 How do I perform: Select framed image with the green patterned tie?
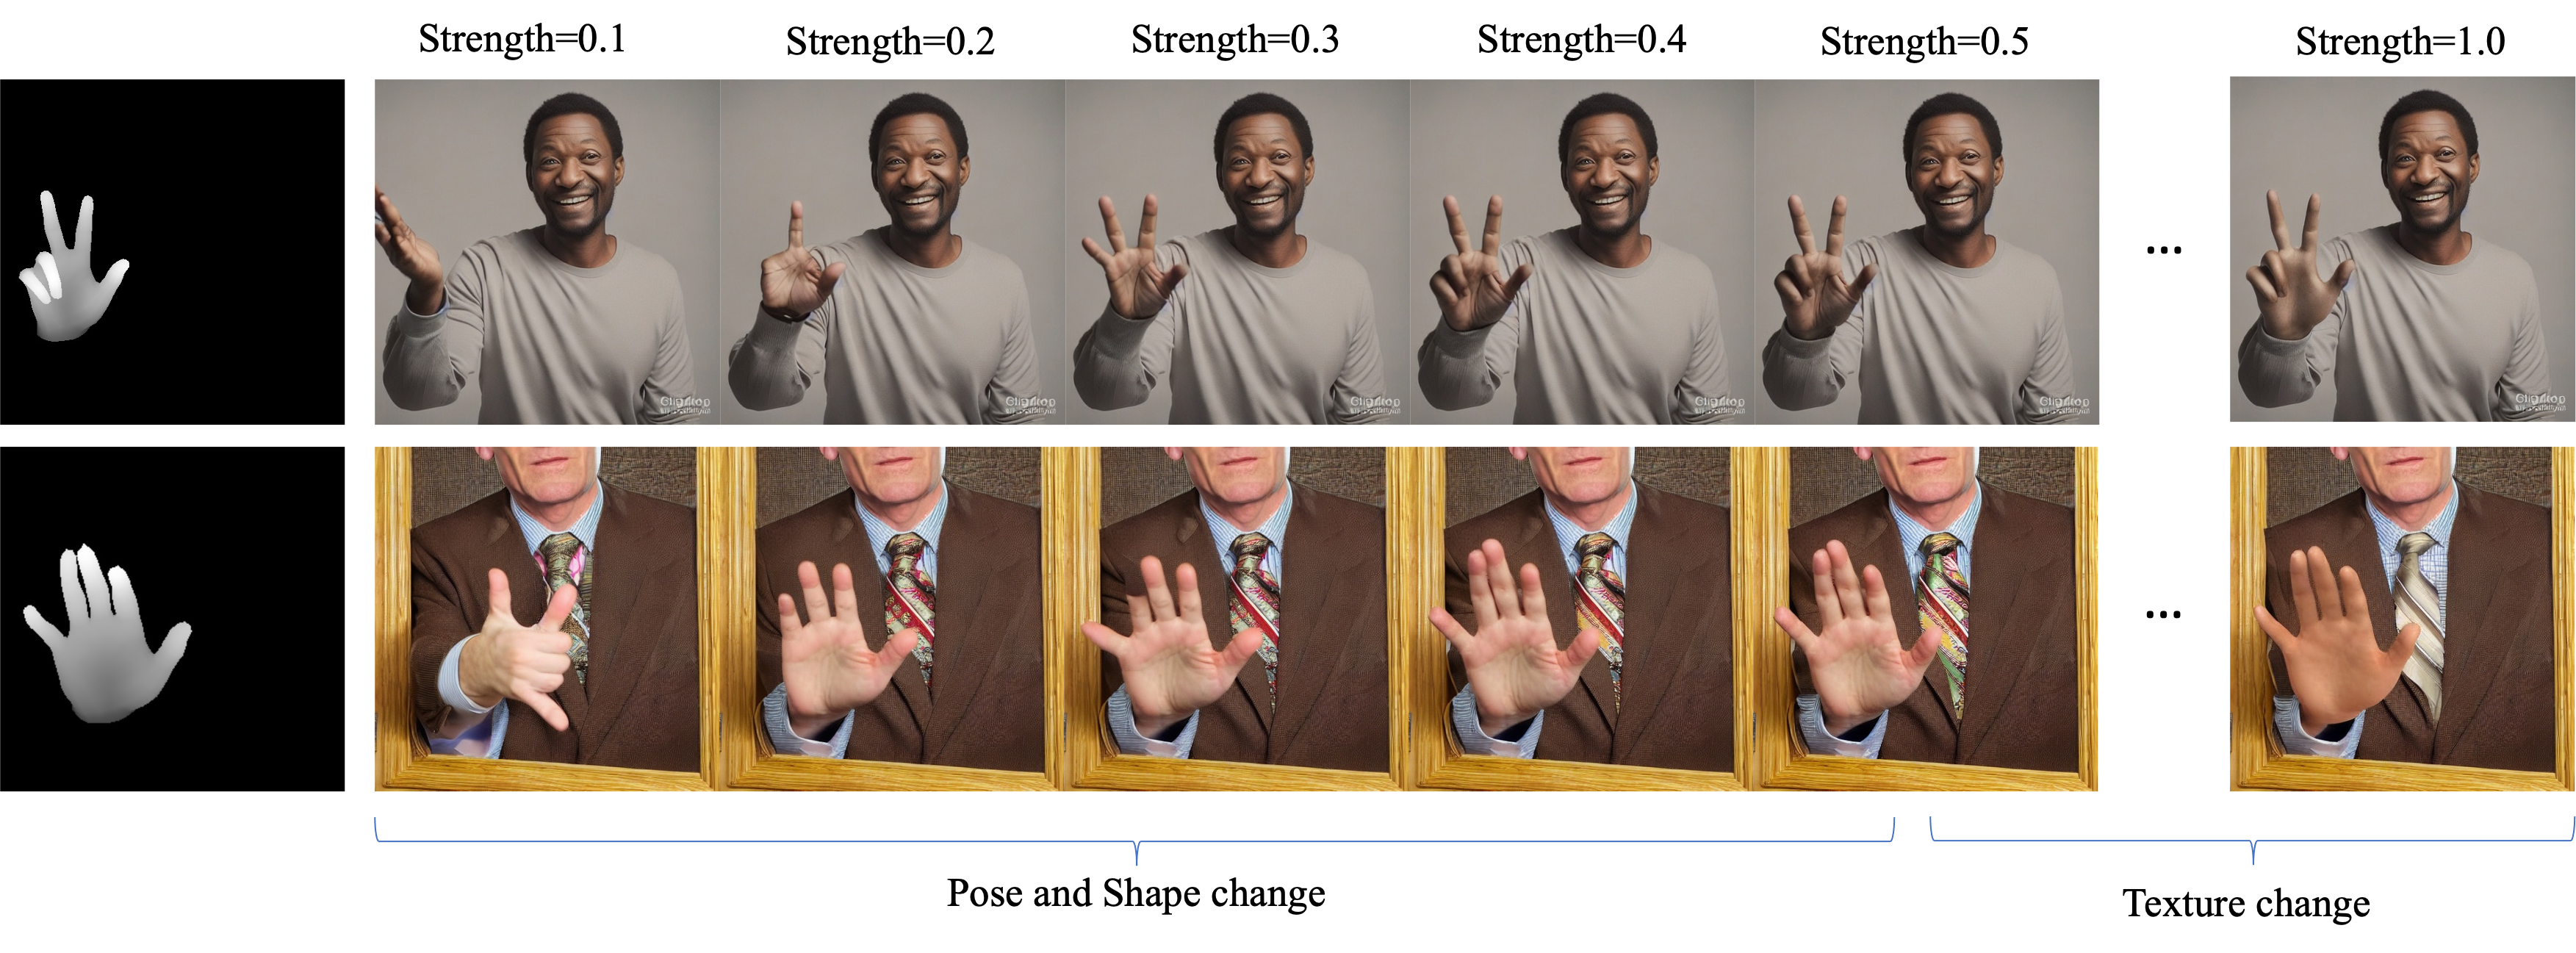1927,620
